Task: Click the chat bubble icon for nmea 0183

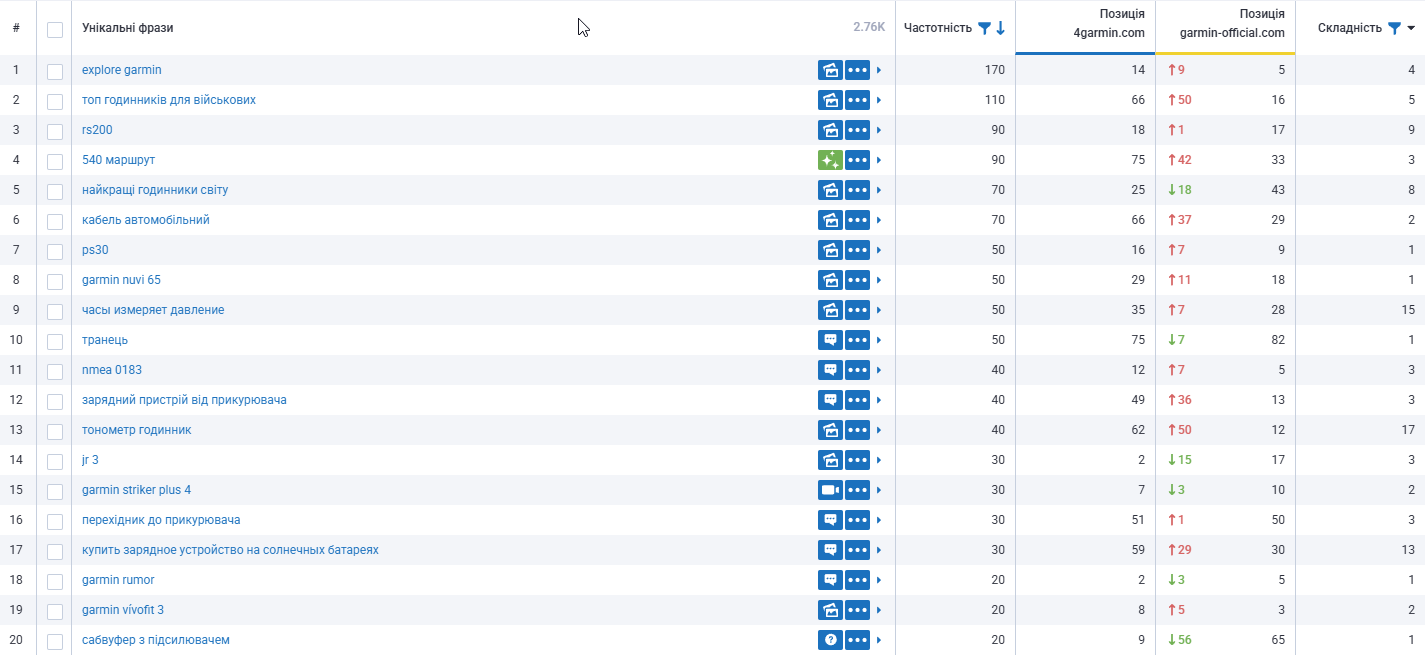Action: click(x=830, y=370)
